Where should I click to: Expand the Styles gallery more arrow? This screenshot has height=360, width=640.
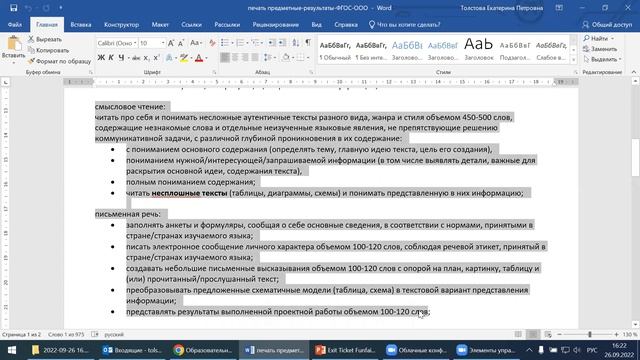click(x=573, y=59)
